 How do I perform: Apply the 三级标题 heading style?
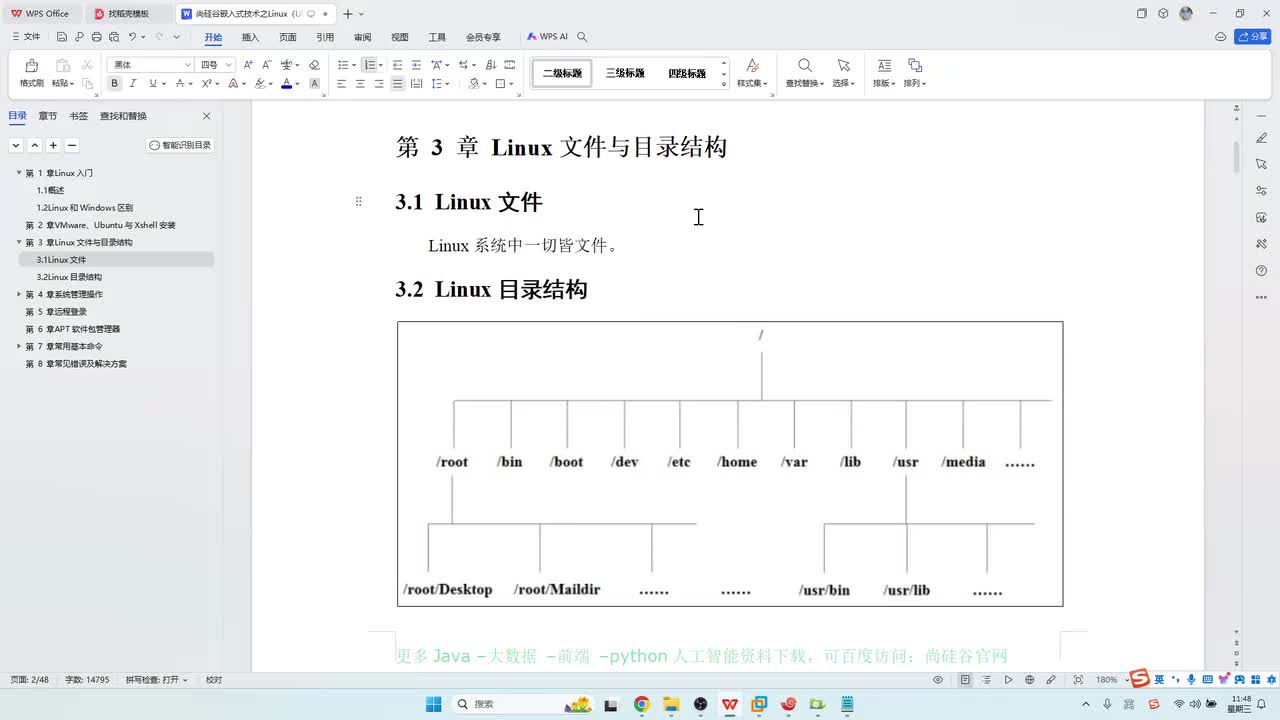click(x=625, y=73)
